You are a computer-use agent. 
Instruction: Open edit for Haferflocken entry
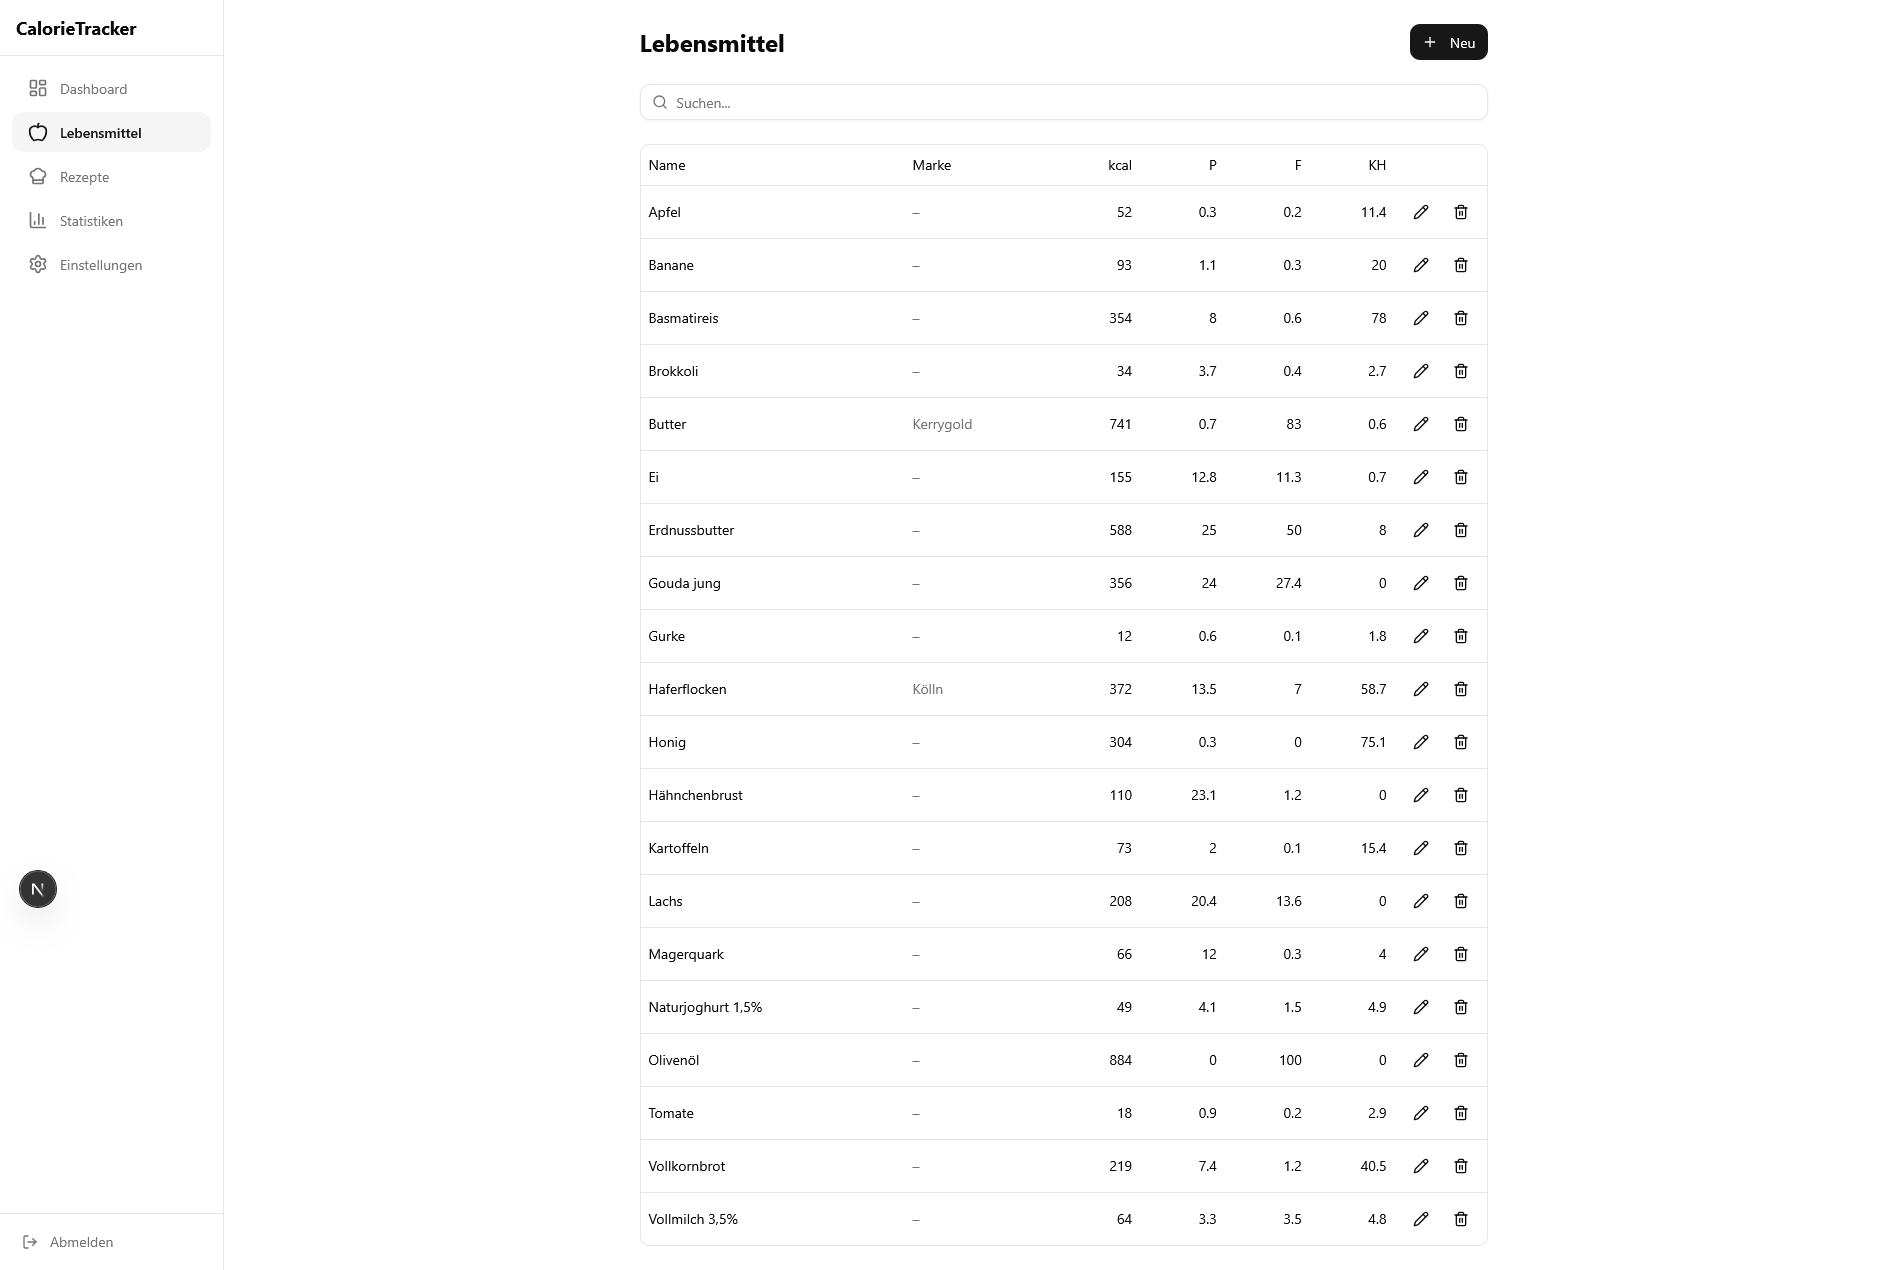point(1421,689)
